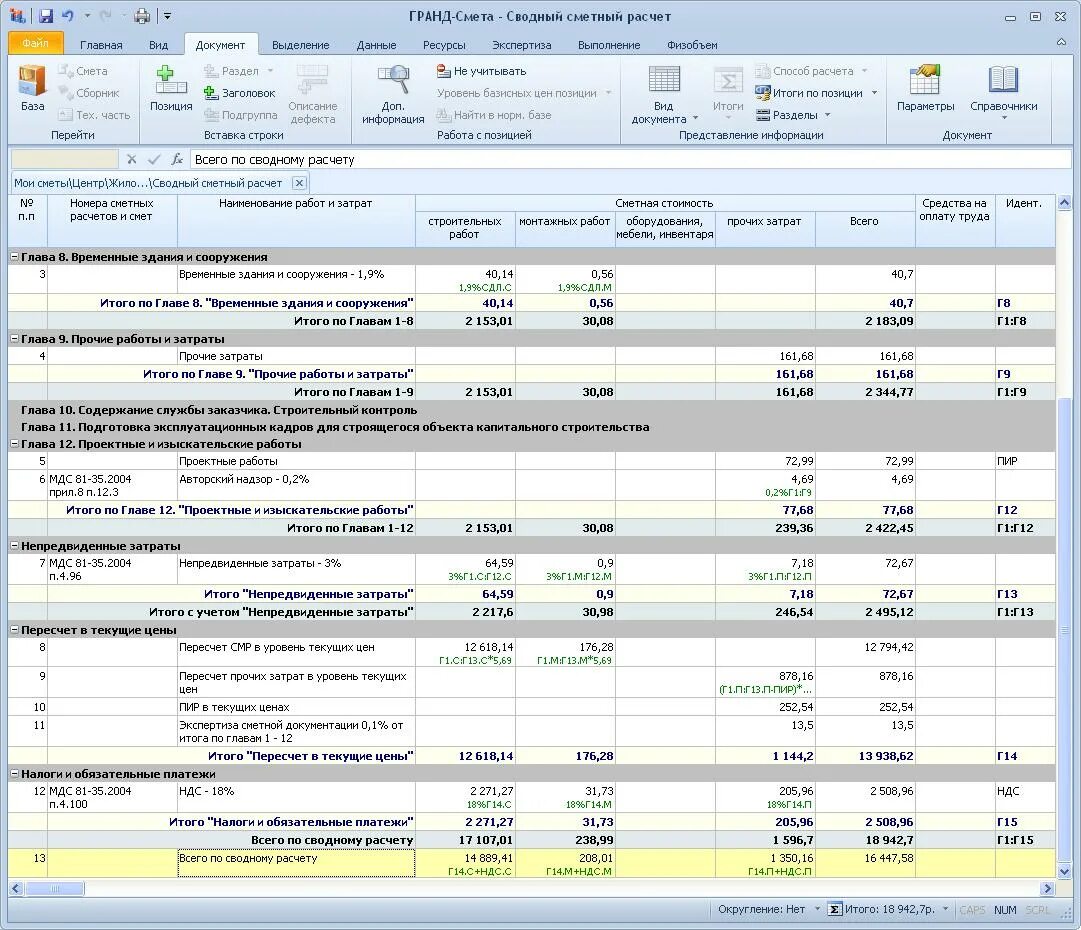Viewport: 1081px width, 930px height.
Task: Select cell Авторский надзор - 0,2%
Action: tap(296, 485)
